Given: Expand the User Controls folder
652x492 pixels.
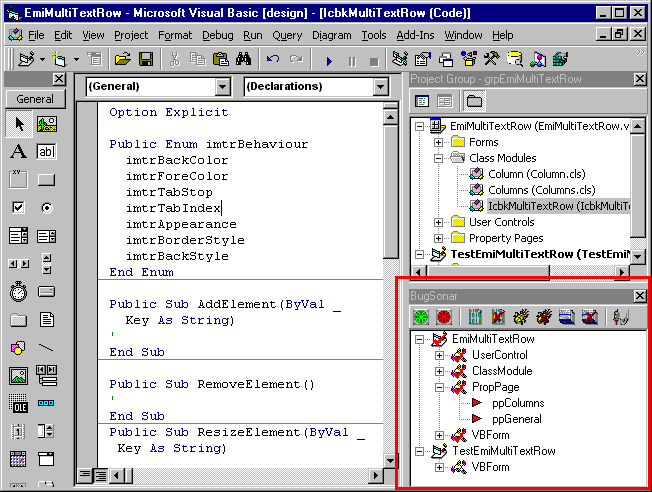Looking at the screenshot, I should coord(438,222).
